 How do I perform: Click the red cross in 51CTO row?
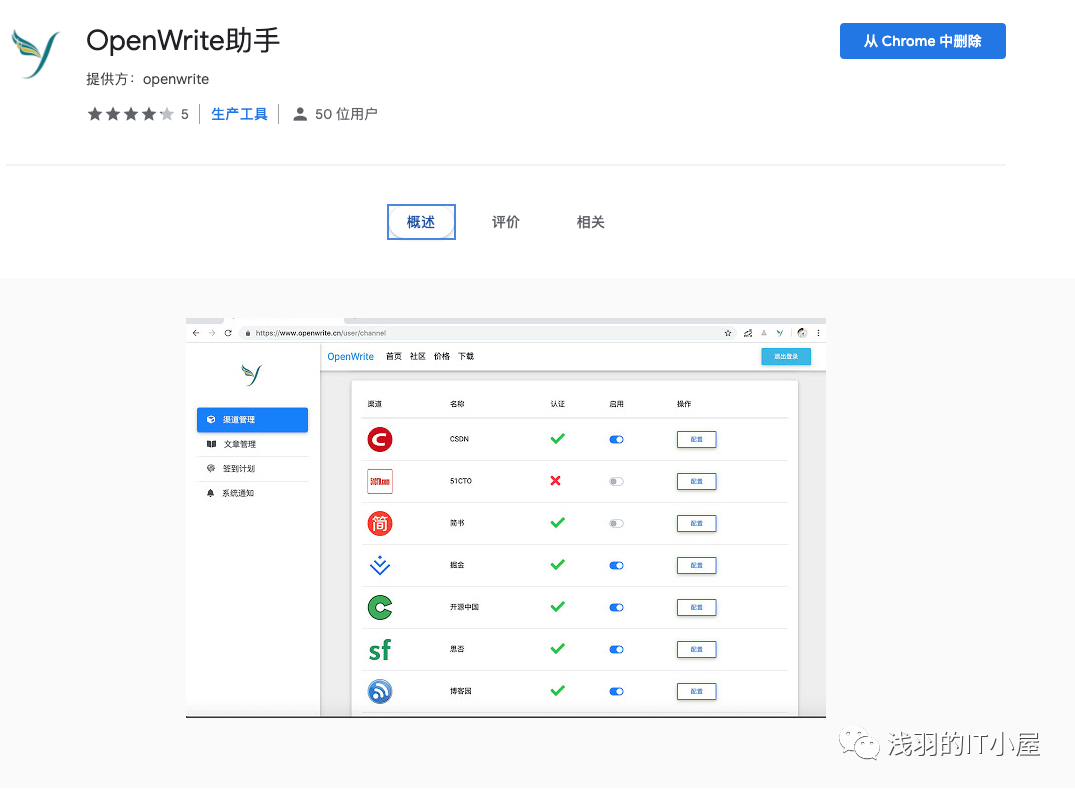tap(556, 480)
